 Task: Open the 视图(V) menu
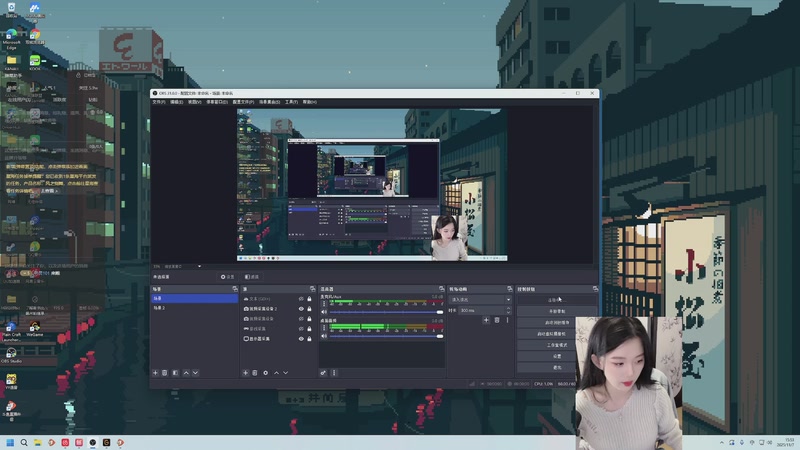pyautogui.click(x=194, y=102)
